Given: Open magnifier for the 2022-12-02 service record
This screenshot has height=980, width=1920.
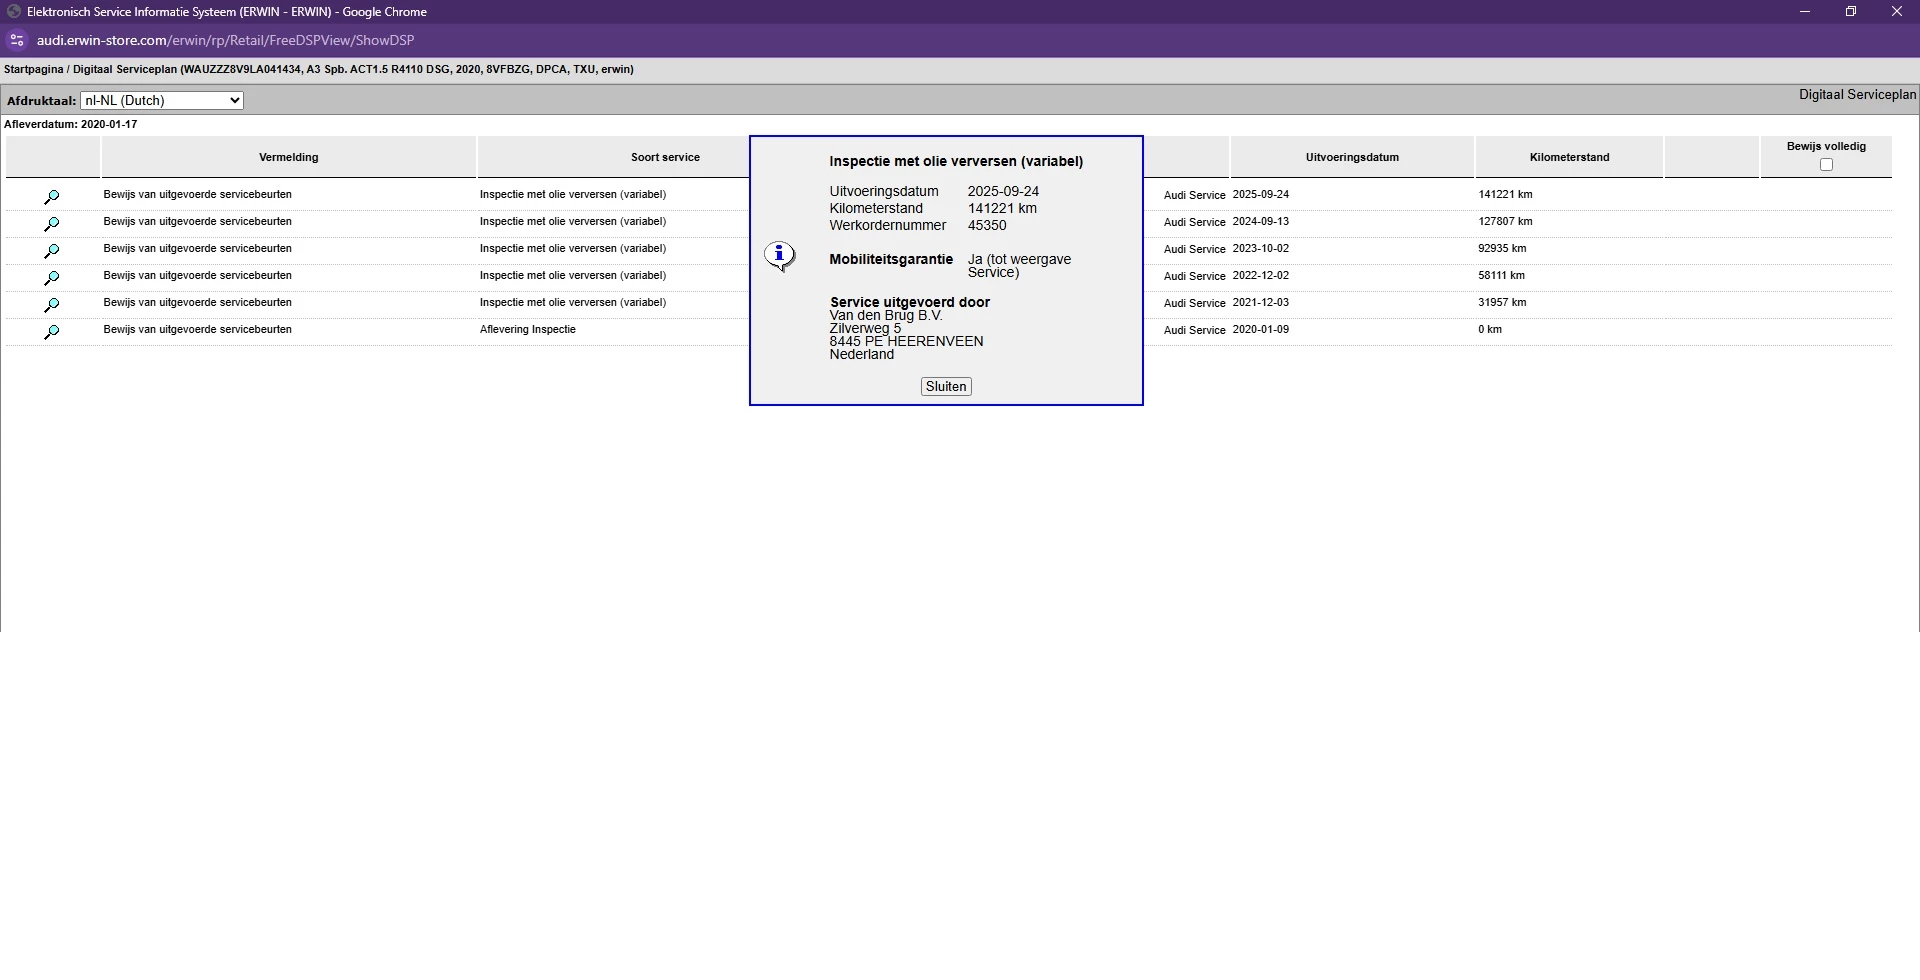Looking at the screenshot, I should pyautogui.click(x=52, y=278).
